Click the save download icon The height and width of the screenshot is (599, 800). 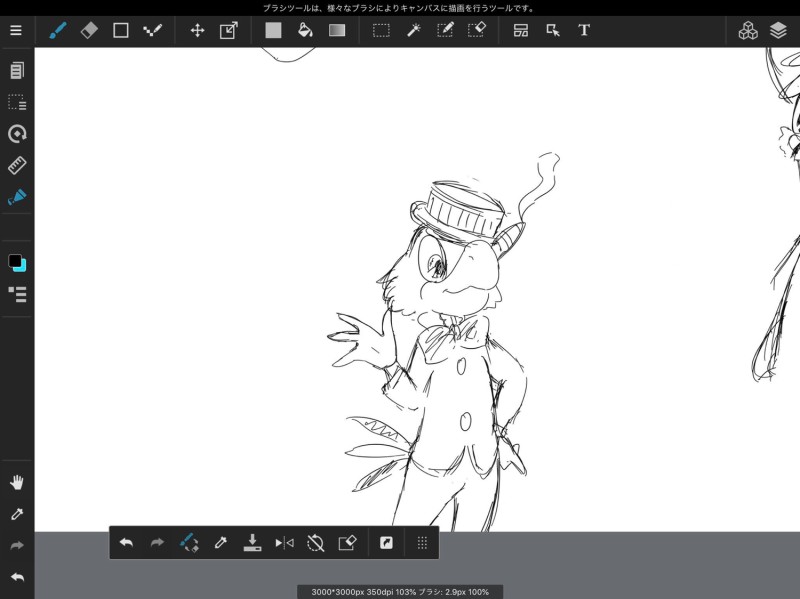click(252, 543)
